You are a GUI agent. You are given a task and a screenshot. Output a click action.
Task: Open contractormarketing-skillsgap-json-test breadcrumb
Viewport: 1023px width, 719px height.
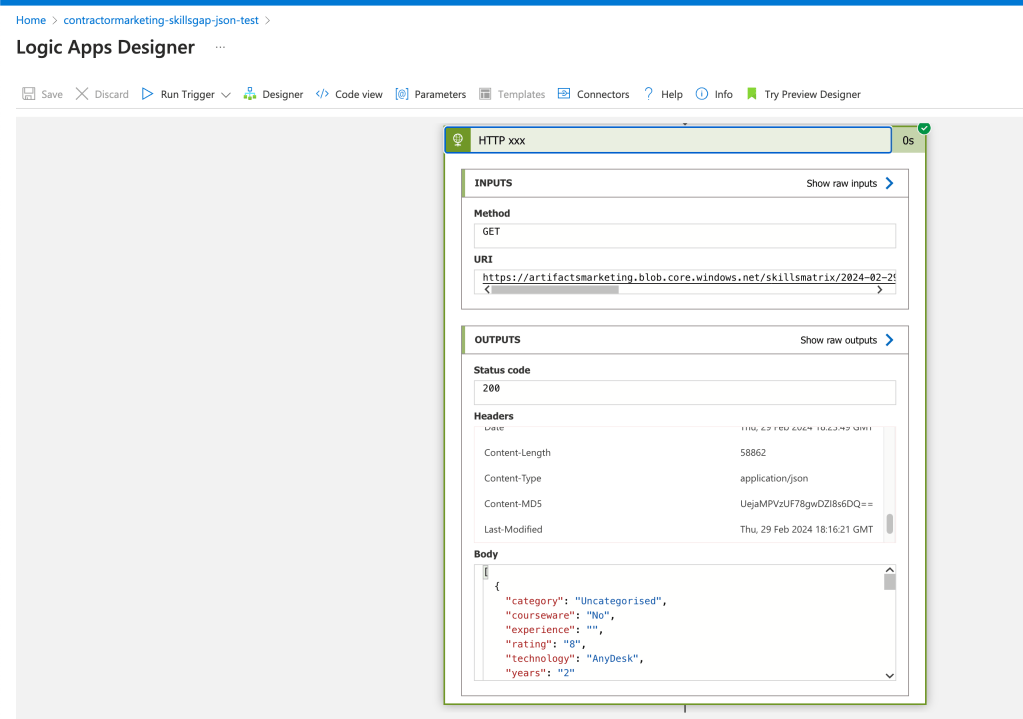click(x=160, y=20)
